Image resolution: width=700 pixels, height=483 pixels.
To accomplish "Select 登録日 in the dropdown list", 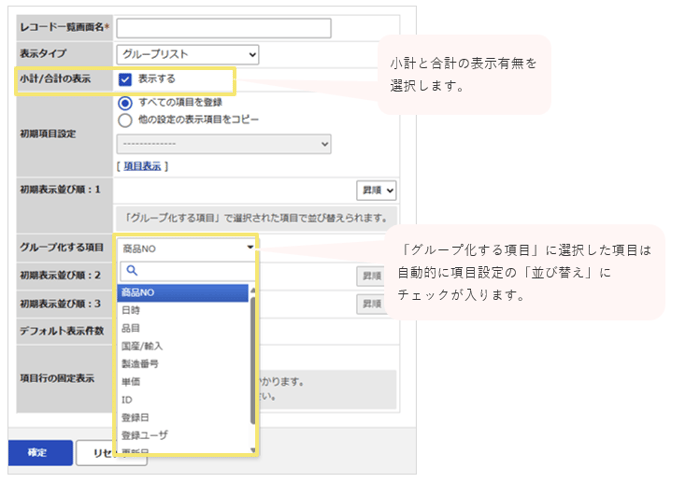I will [183, 417].
